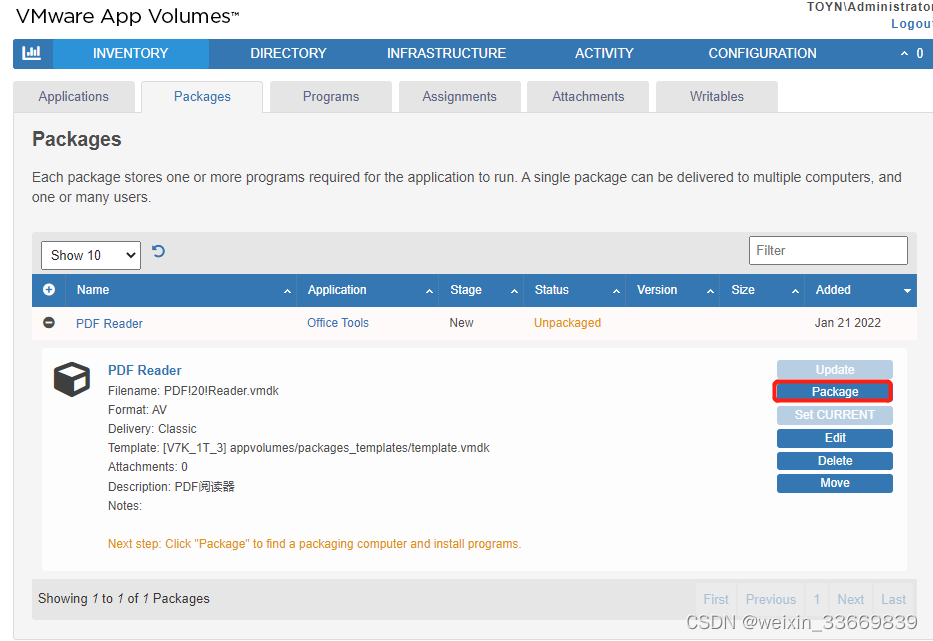Collapse the PDF Reader row minus icon
This screenshot has height=641, width=933.
pos(49,322)
